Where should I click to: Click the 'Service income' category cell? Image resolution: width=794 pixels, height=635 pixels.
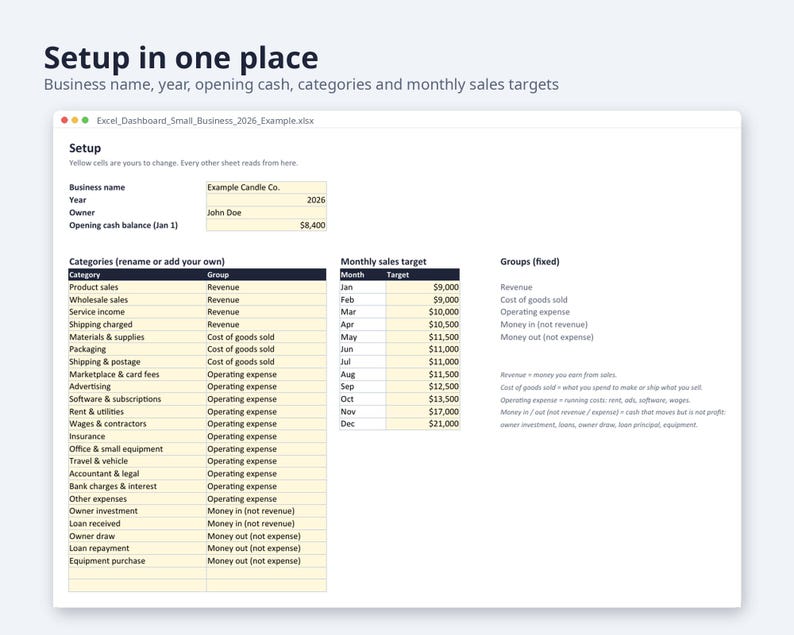tap(137, 312)
